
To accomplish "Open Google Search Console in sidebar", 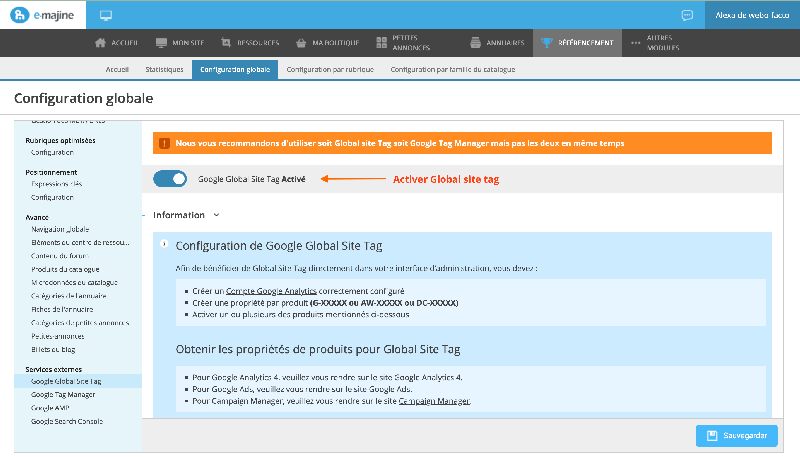I will [x=67, y=421].
